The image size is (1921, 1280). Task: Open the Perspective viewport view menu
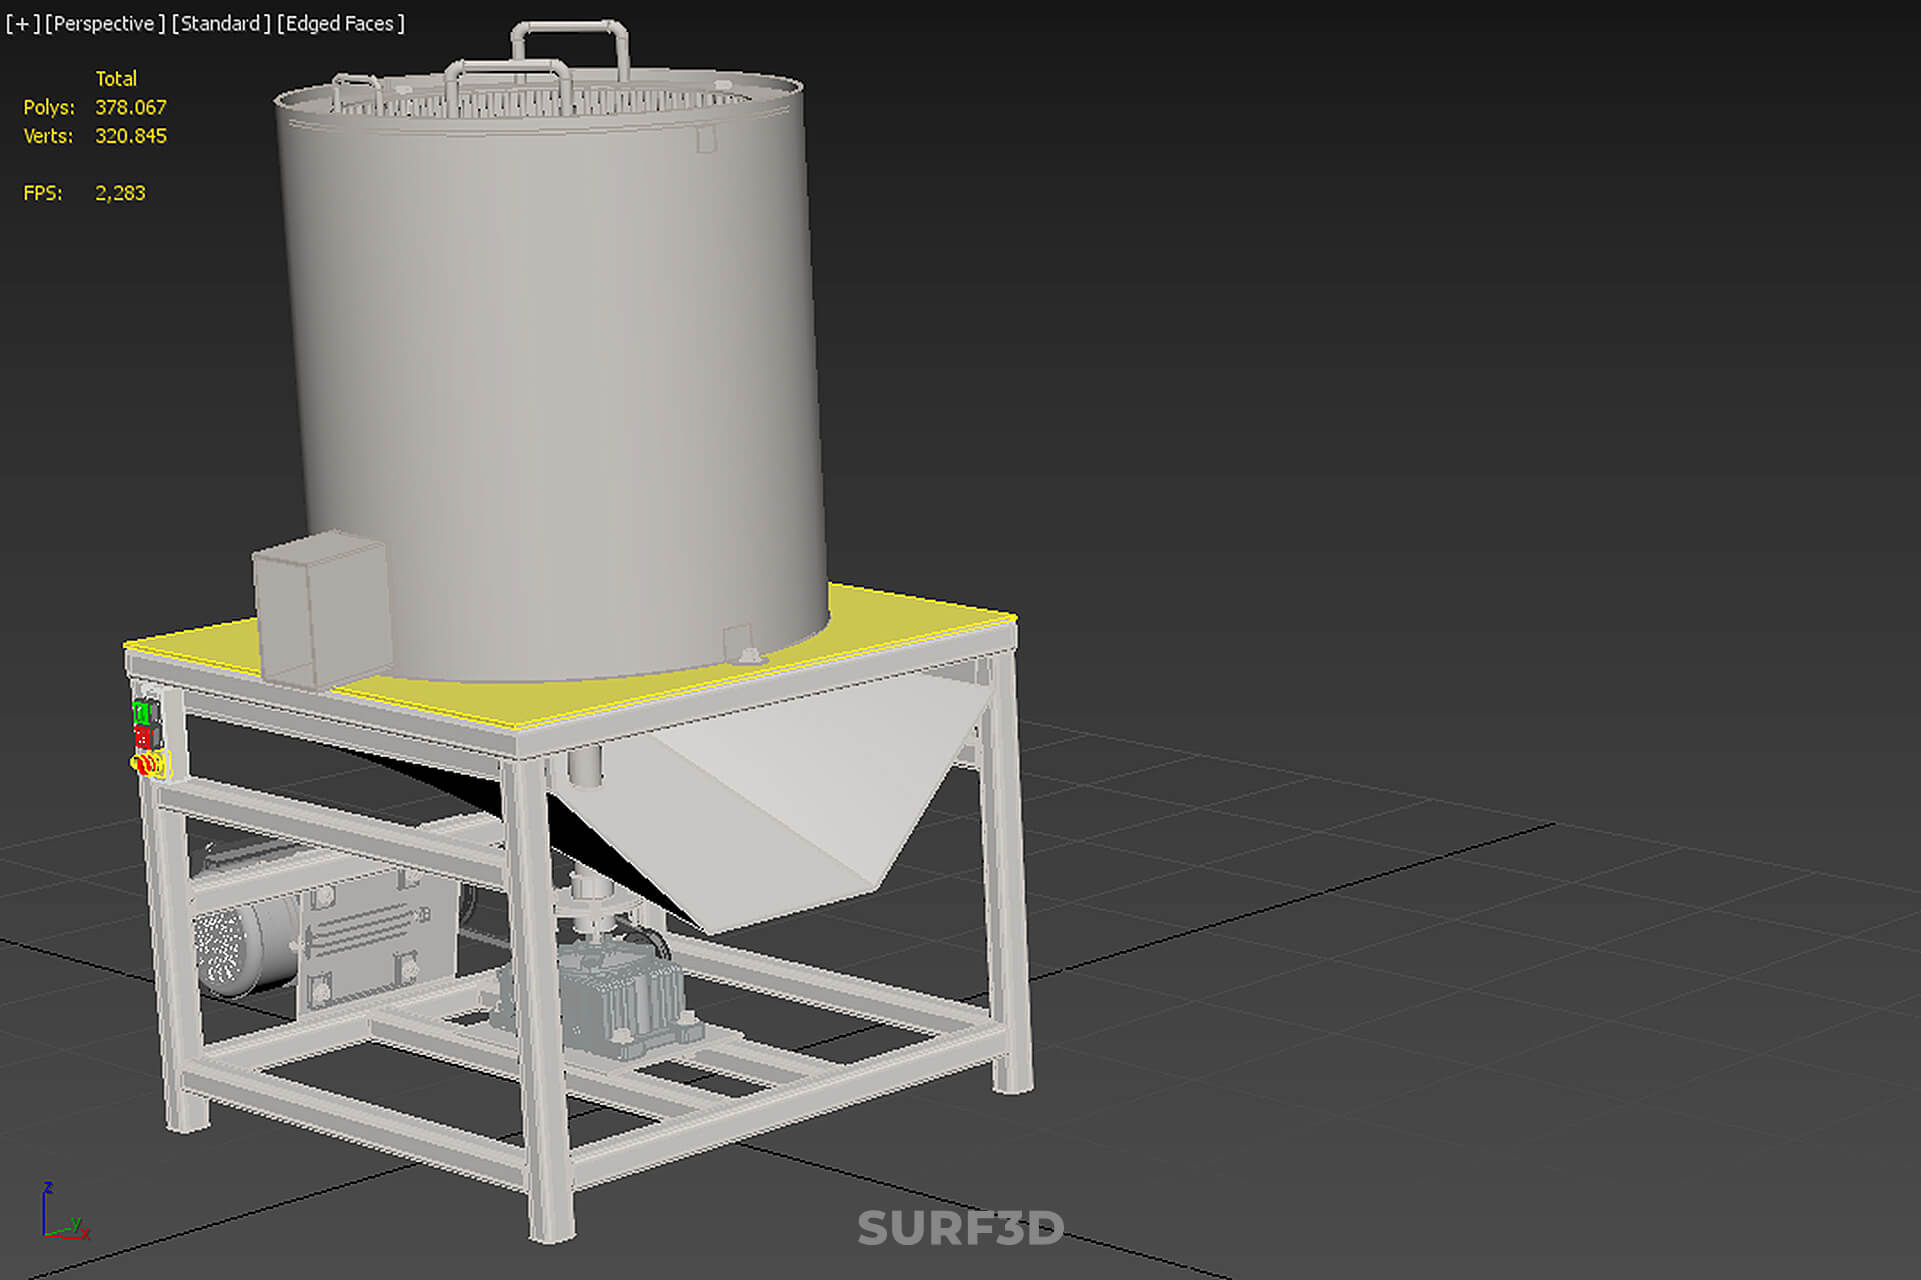[x=105, y=23]
